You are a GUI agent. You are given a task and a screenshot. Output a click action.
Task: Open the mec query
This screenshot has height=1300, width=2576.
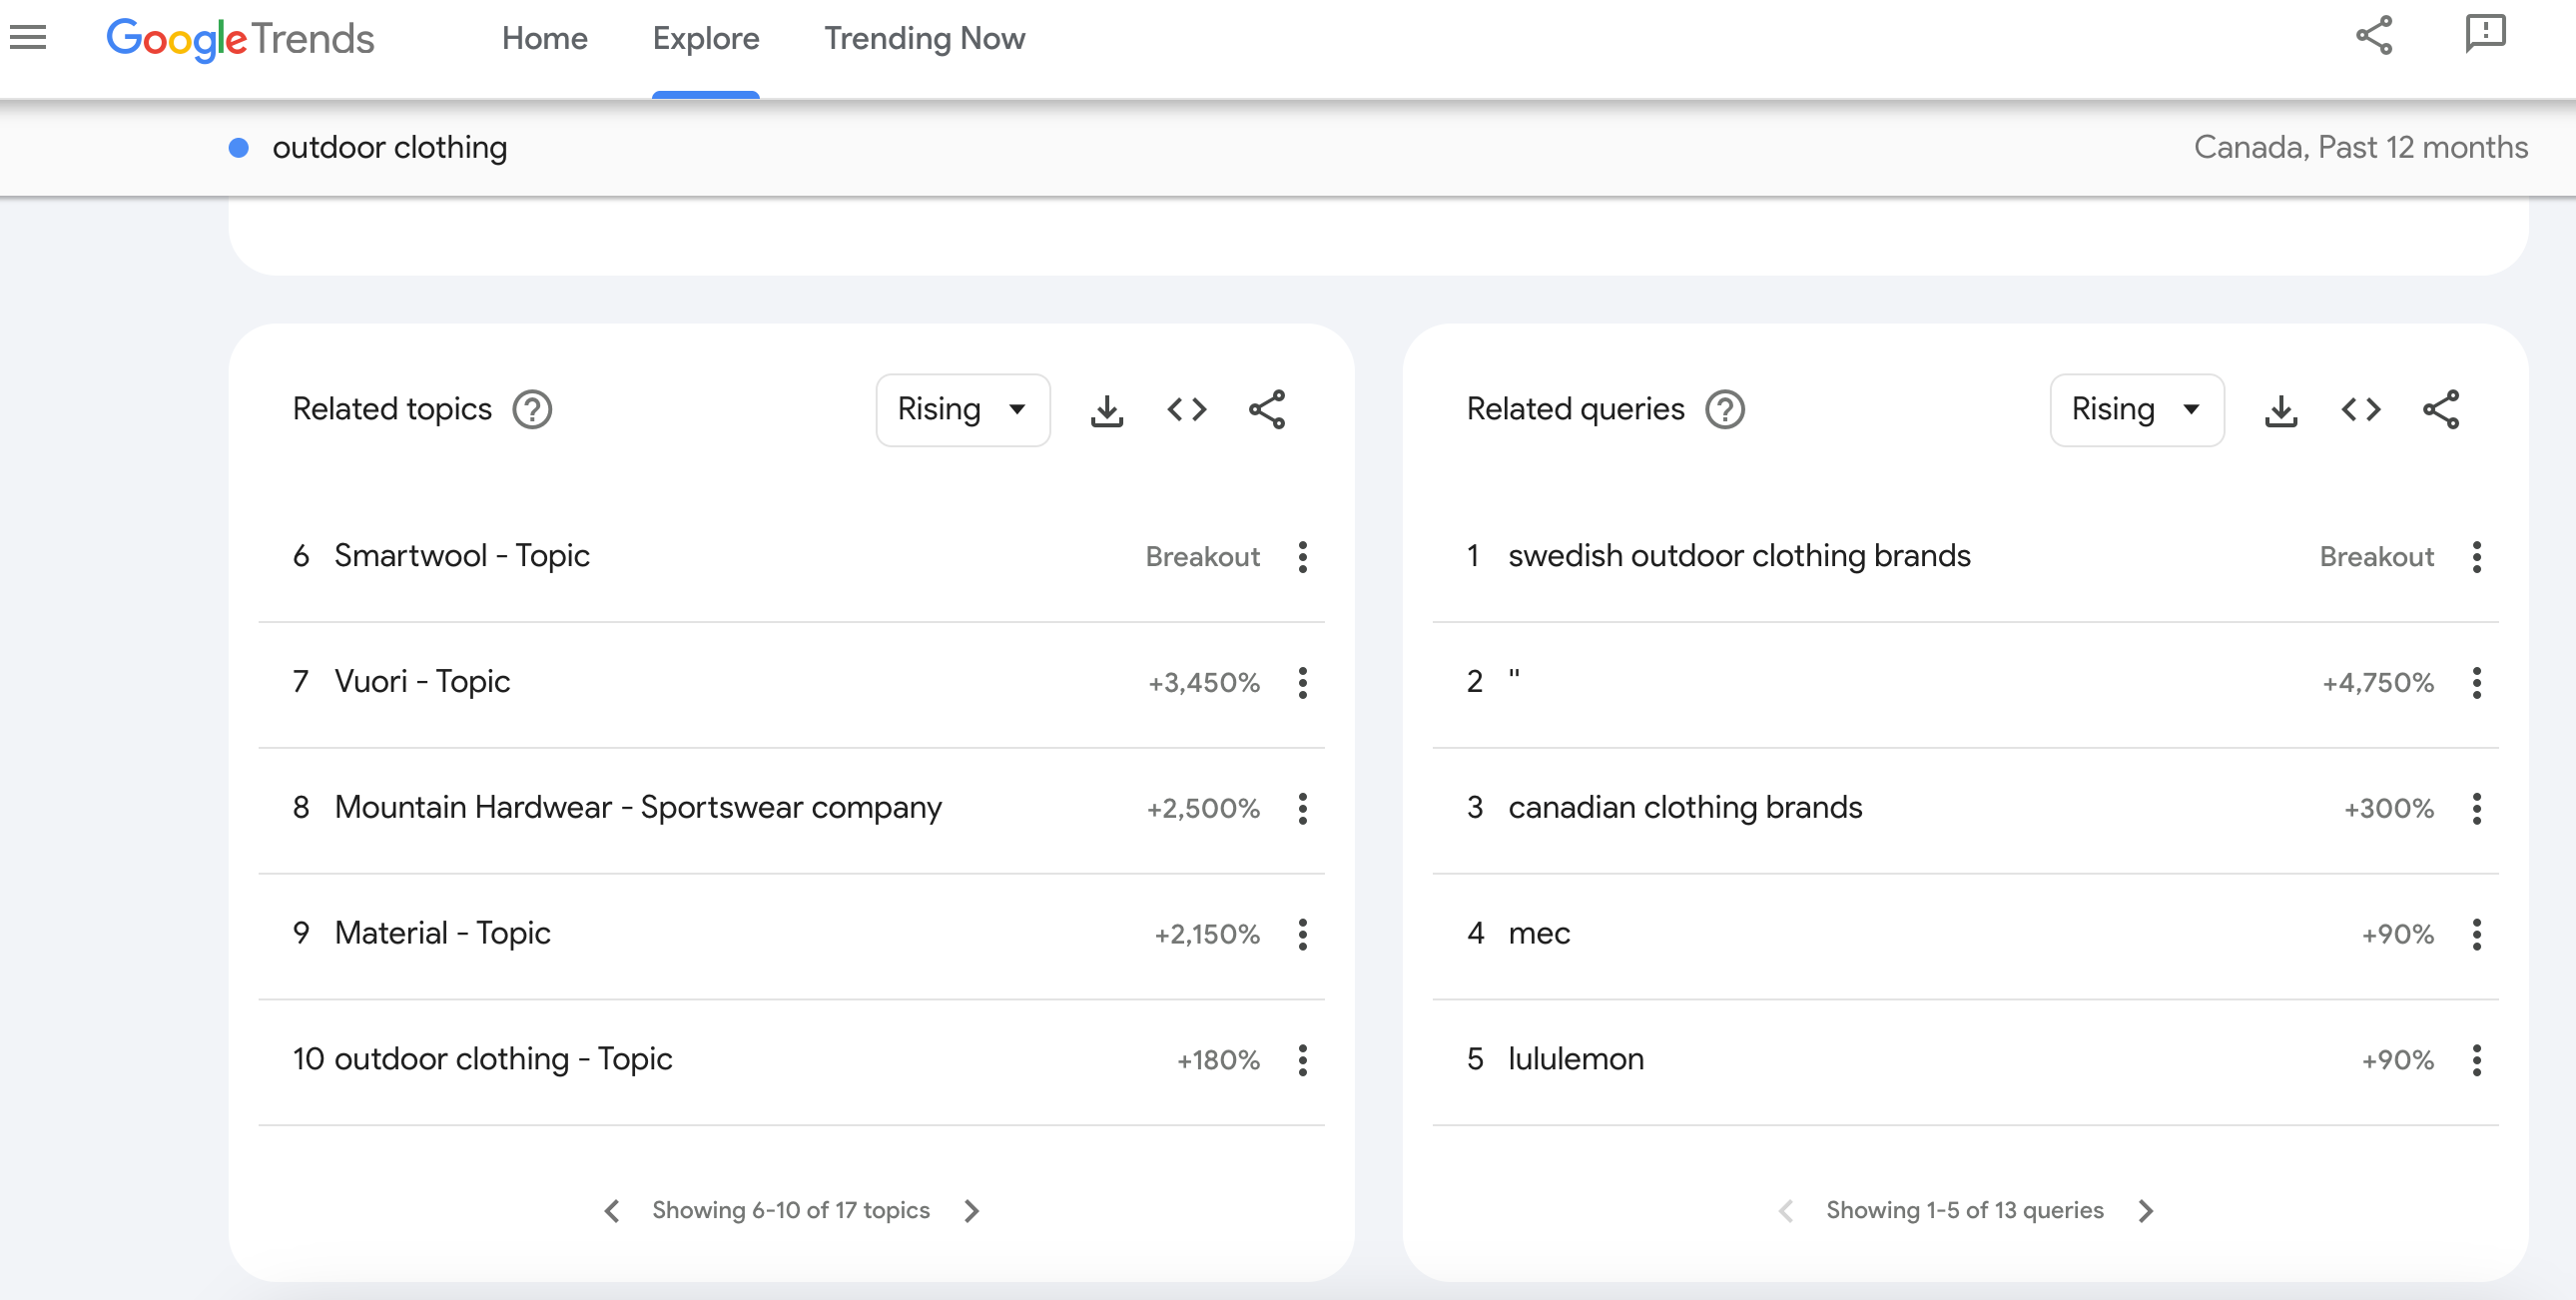1539,934
